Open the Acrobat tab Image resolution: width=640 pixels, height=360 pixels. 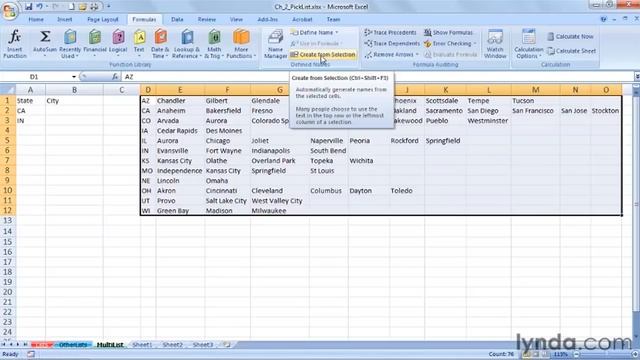coord(302,19)
